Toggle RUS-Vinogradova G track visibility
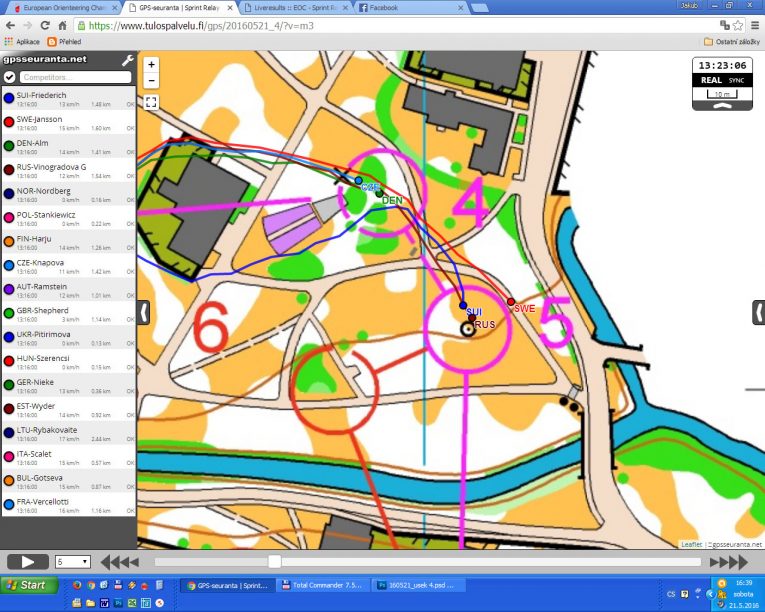 pyautogui.click(x=9, y=170)
